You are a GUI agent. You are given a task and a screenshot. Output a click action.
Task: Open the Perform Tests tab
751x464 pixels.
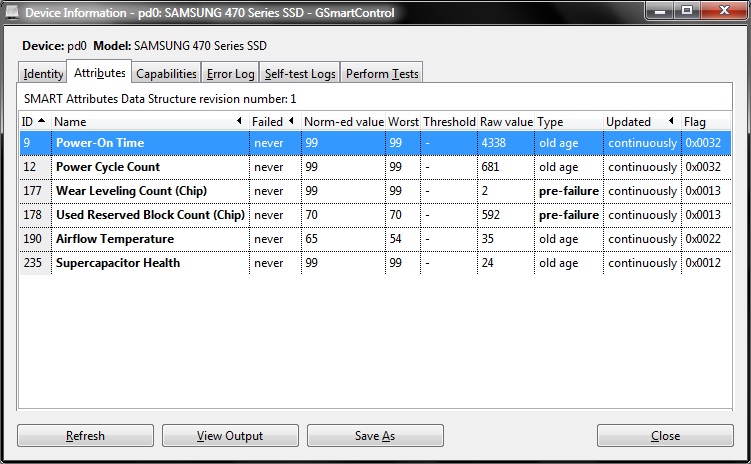[x=382, y=73]
